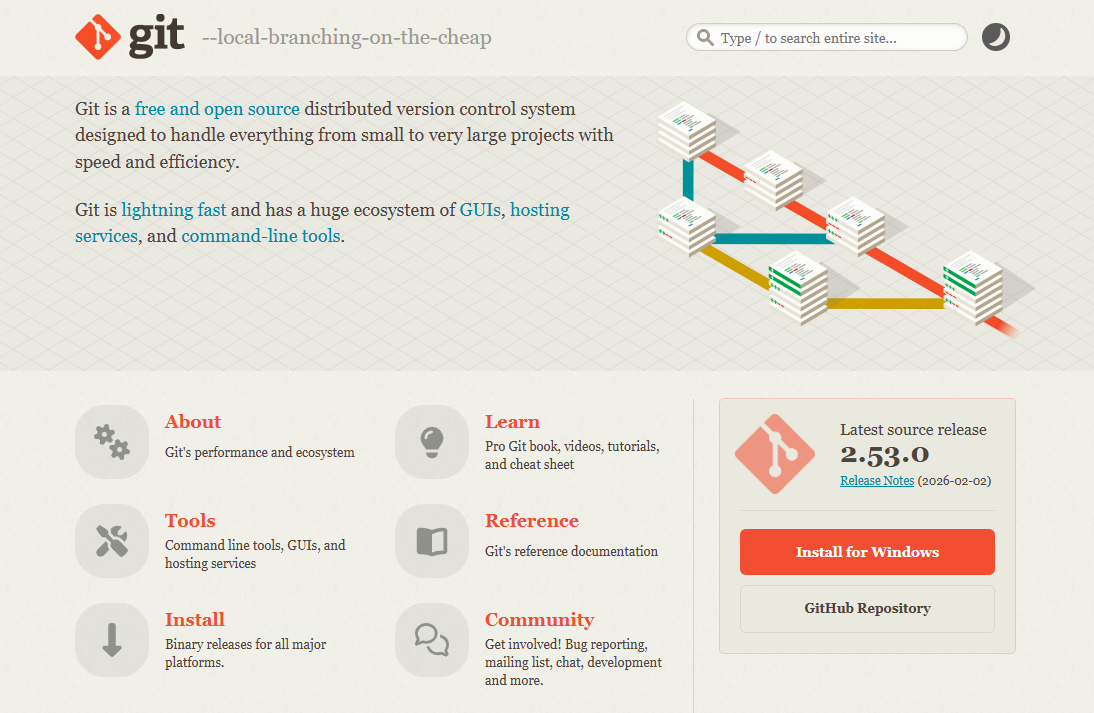Follow the 'free and open source' link
Screen dimensions: 1094x713
tap(217, 109)
